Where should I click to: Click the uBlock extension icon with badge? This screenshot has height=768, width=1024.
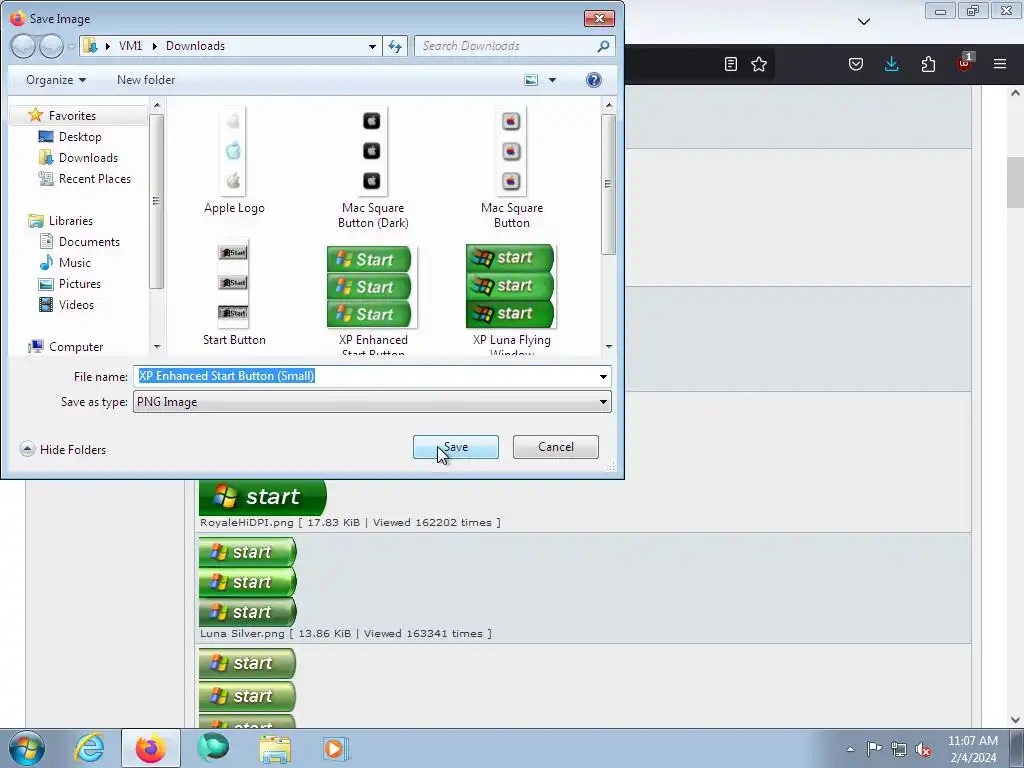[965, 63]
